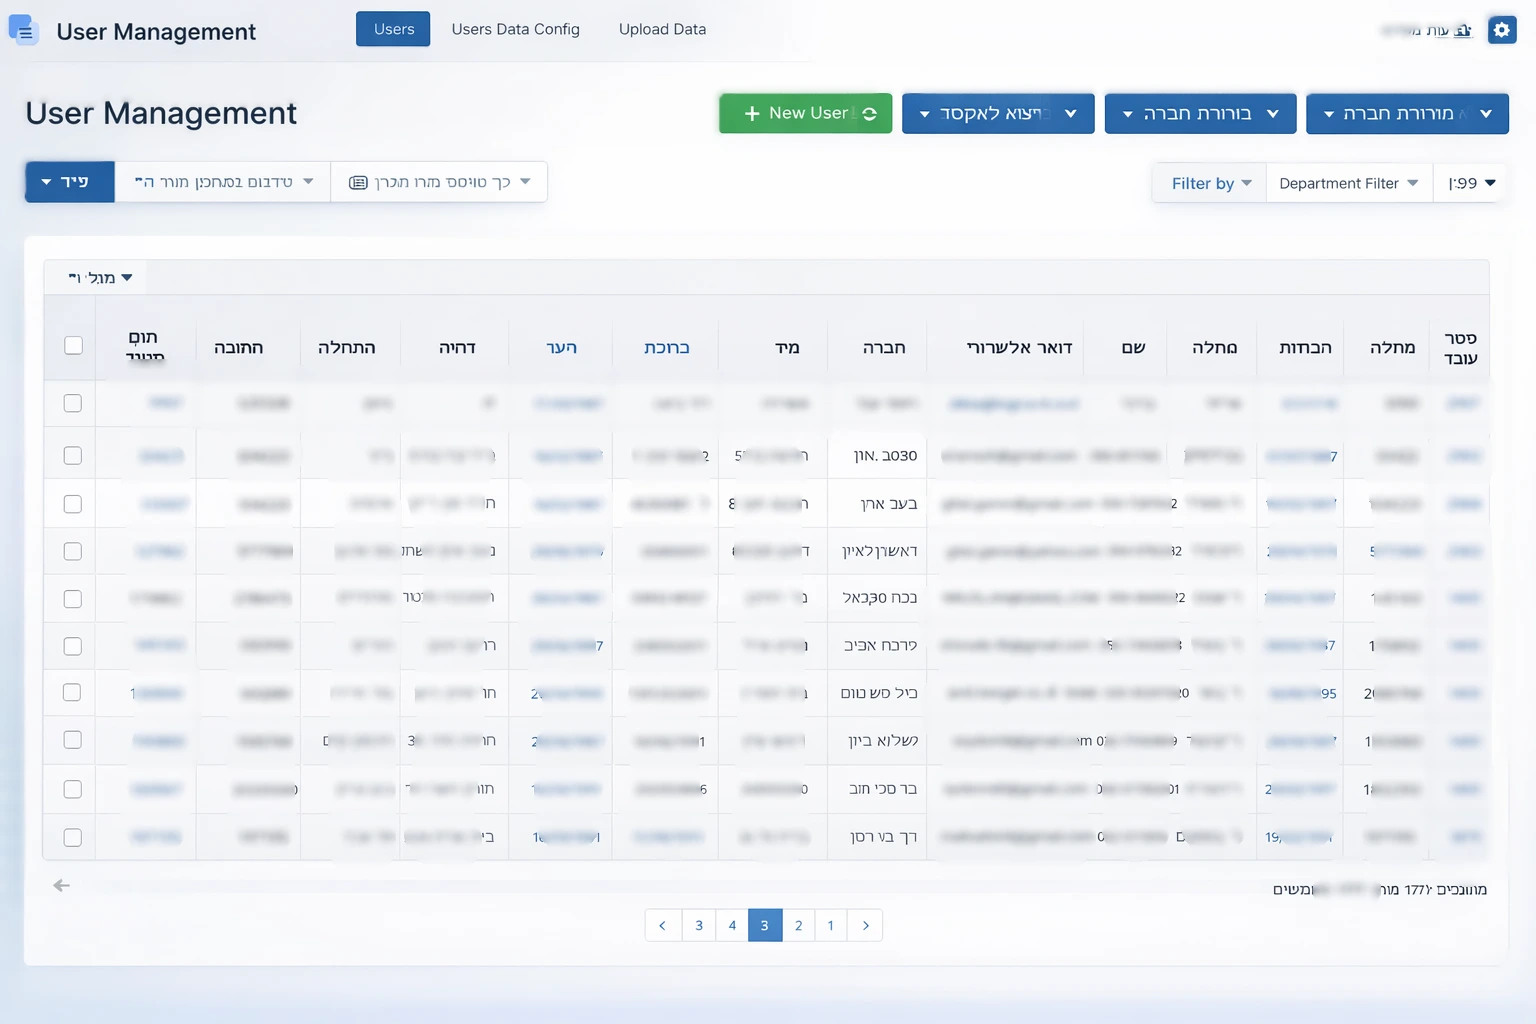1536x1024 pixels.
Task: Click the 'דחיה' column header
Action: (x=457, y=347)
